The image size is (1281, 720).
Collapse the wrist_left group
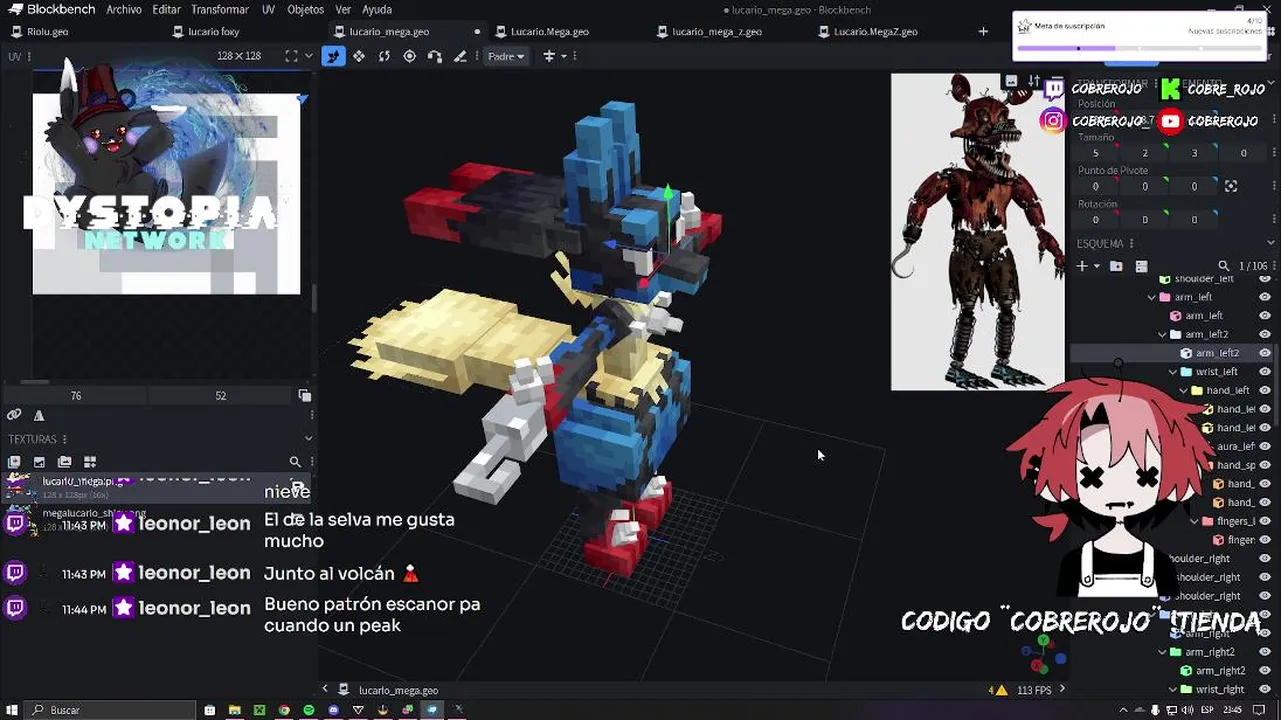tap(1173, 372)
